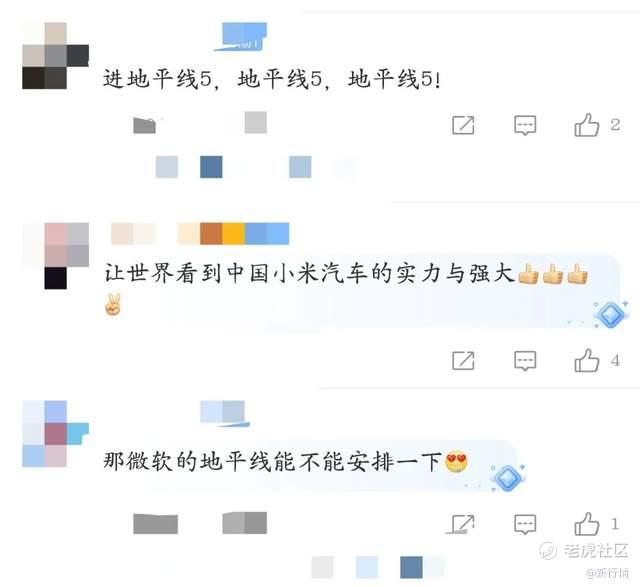This screenshot has width=640, height=587.
Task: Reply to the 地平线5 comment
Action: coord(525,125)
